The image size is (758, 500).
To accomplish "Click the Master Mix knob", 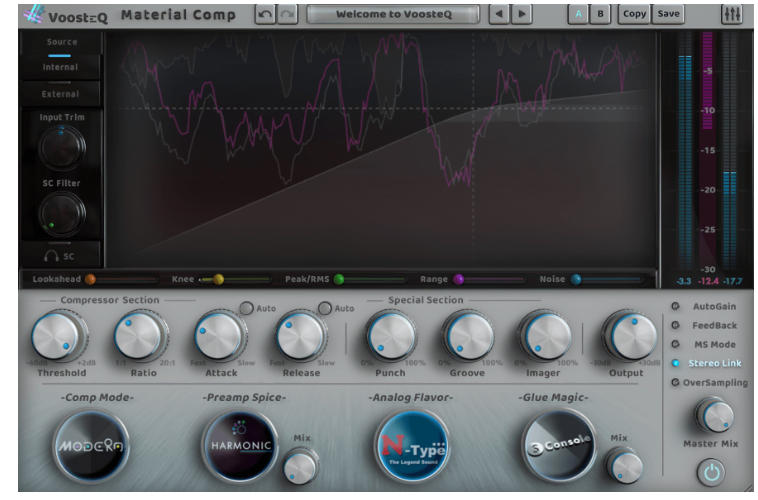I will click(x=715, y=415).
